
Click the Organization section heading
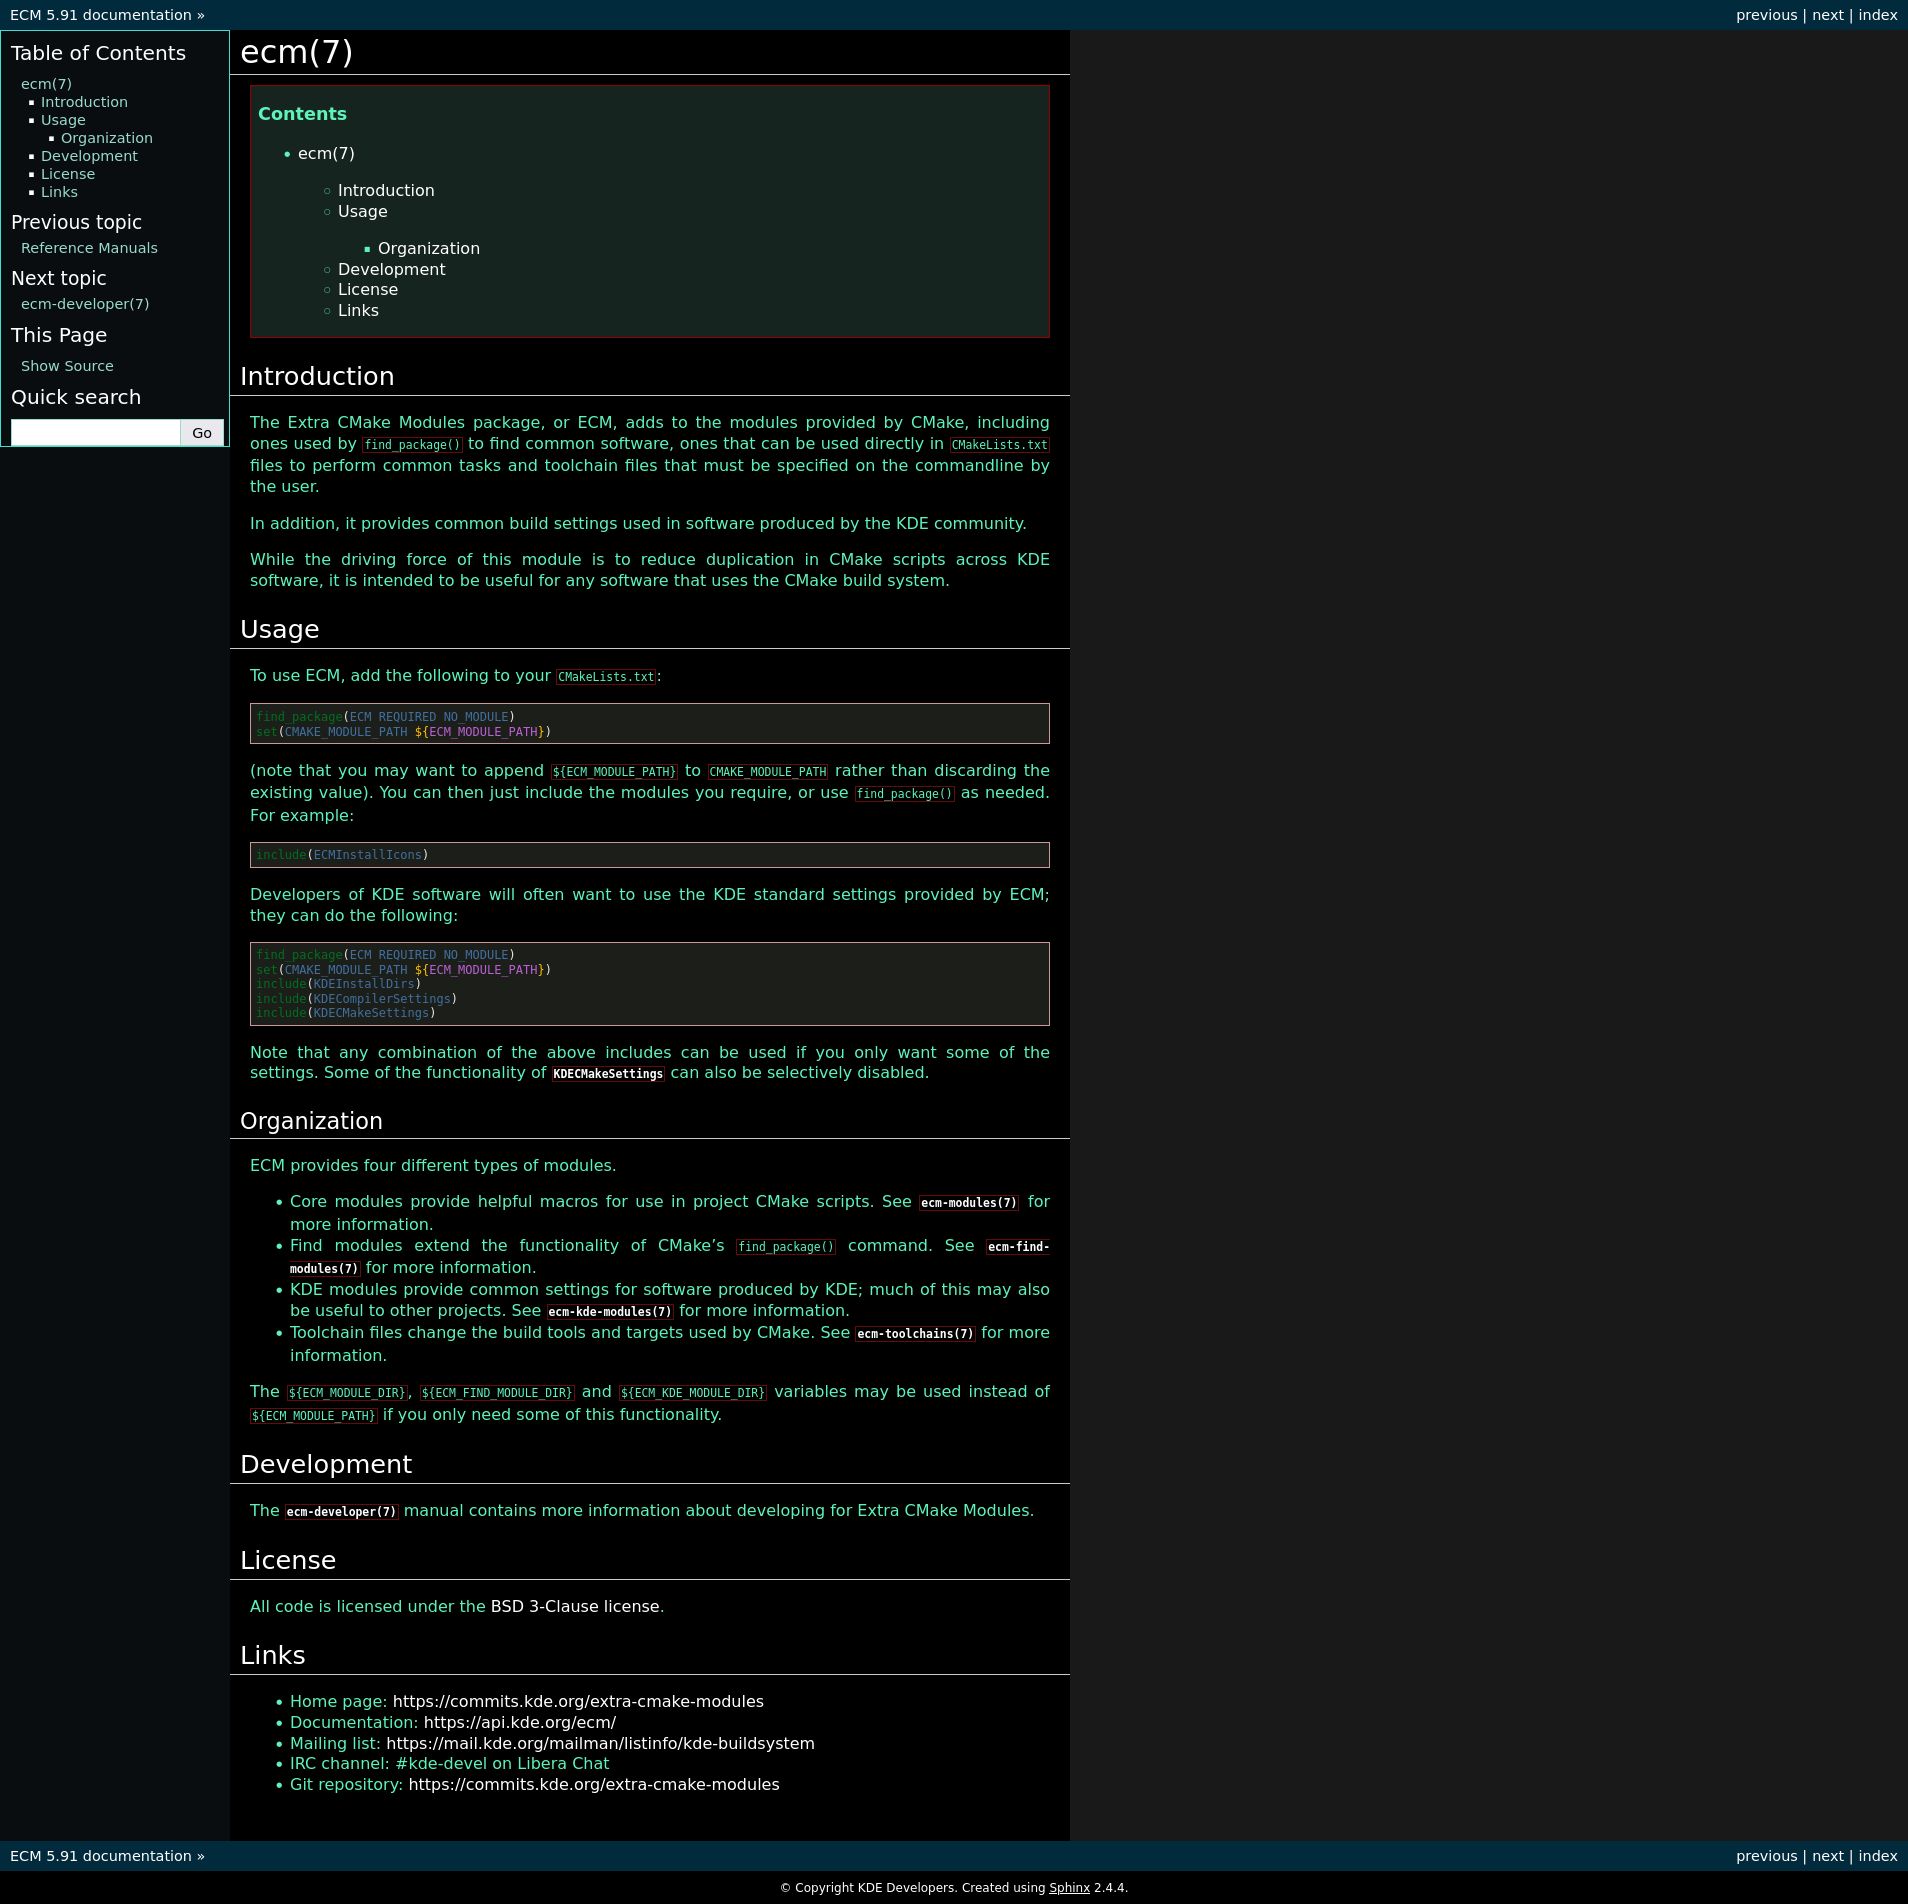(311, 1122)
